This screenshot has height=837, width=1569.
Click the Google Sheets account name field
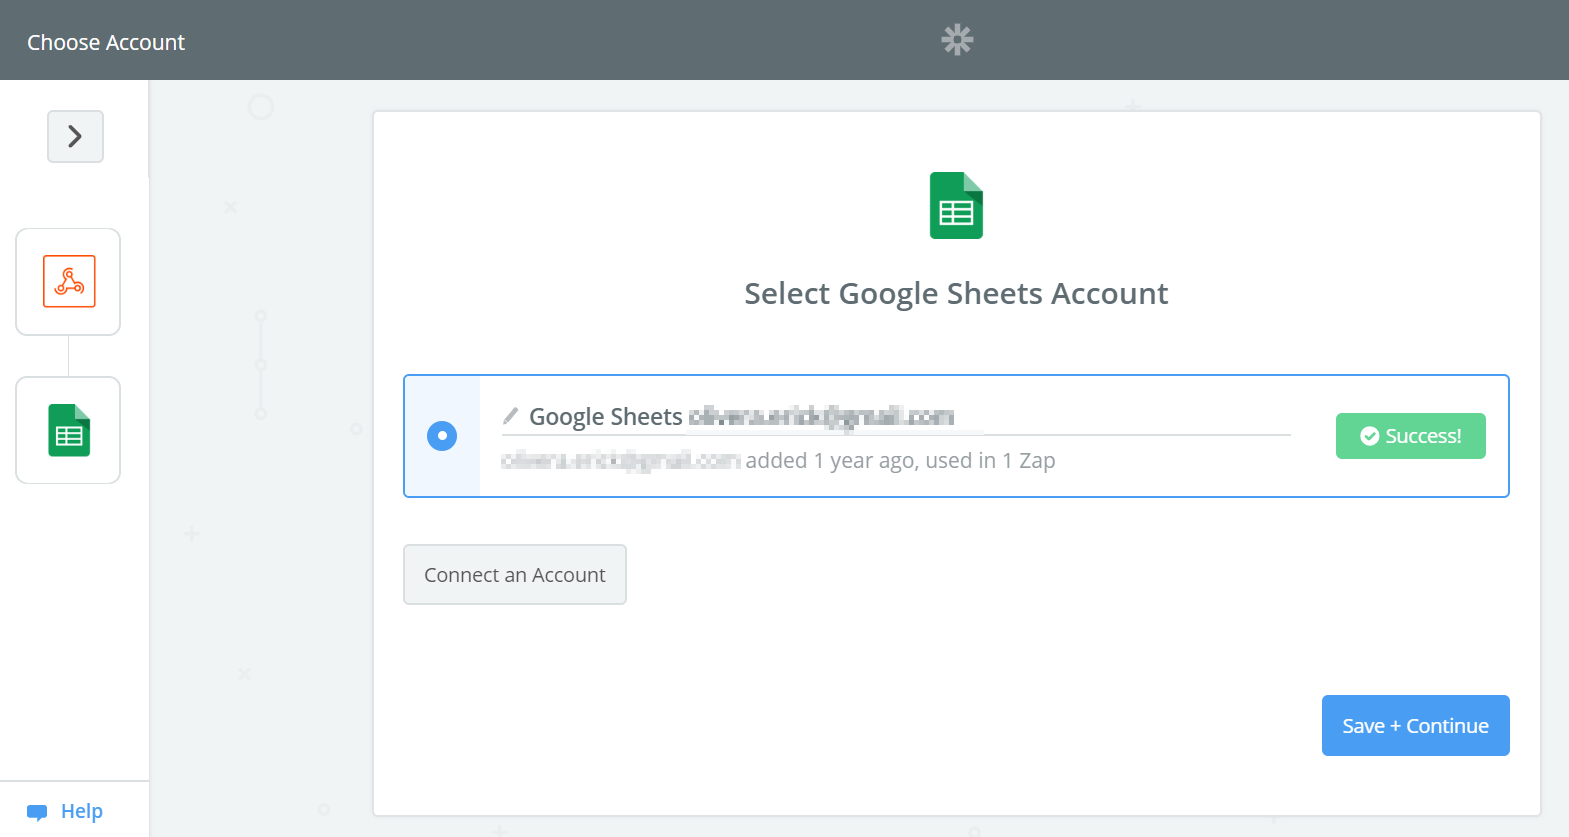[x=896, y=417]
